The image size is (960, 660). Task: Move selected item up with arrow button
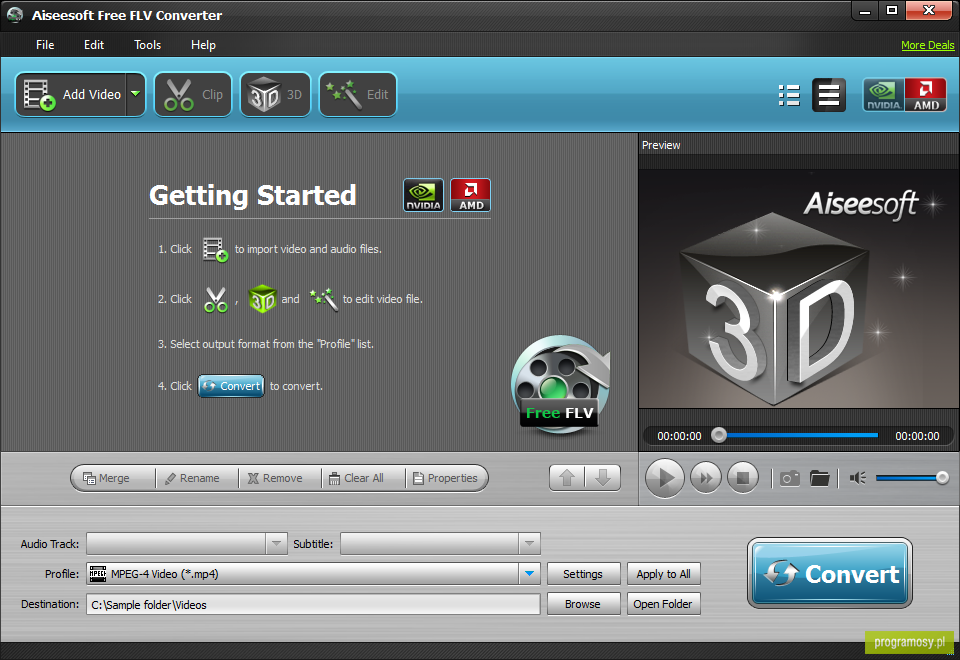tap(567, 478)
